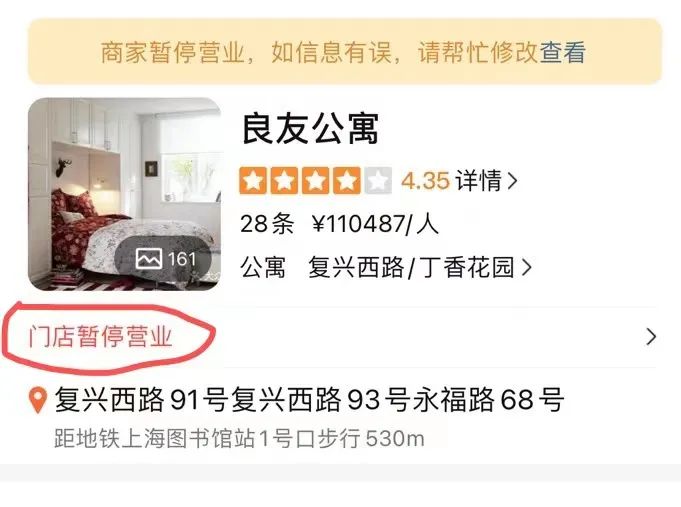
Task: Open 复兴西路/丁香花园 area link
Action: (x=411, y=267)
